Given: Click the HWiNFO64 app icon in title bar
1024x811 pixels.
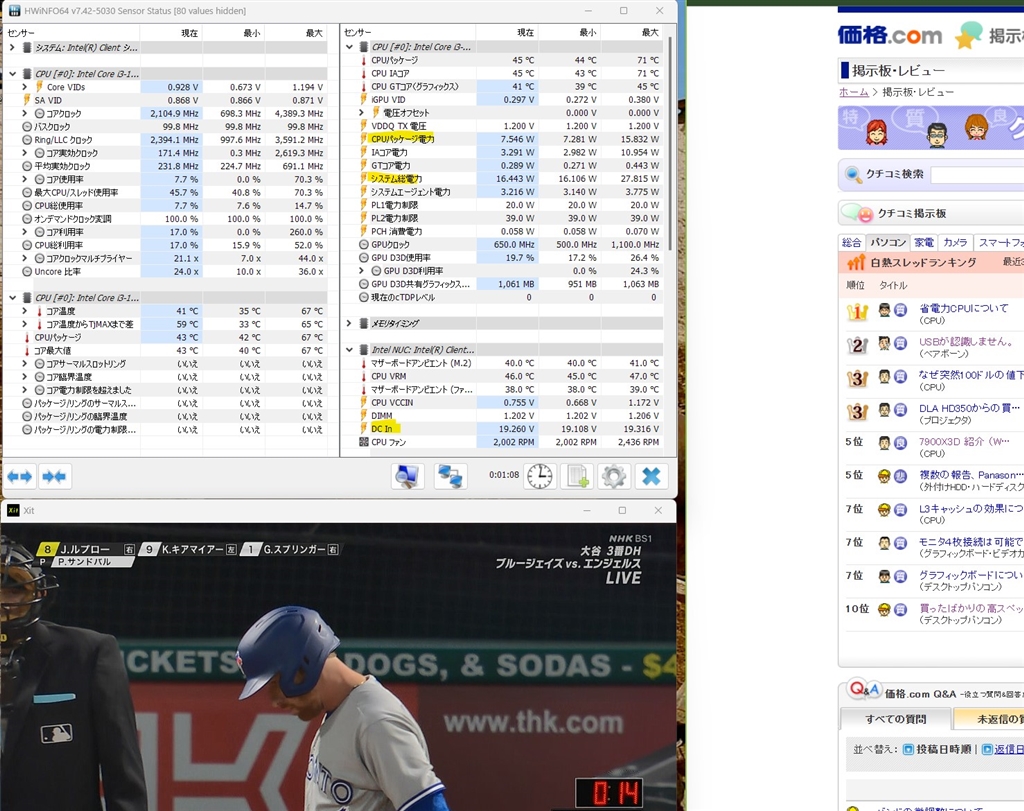Looking at the screenshot, I should pos(14,10).
